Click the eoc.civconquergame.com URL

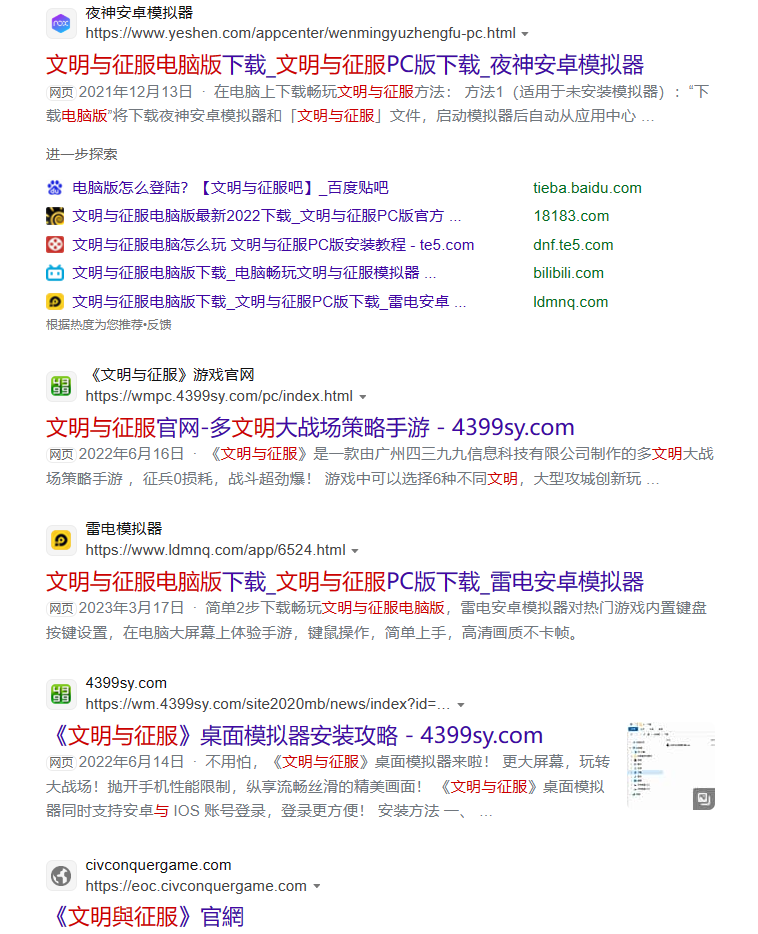click(196, 886)
